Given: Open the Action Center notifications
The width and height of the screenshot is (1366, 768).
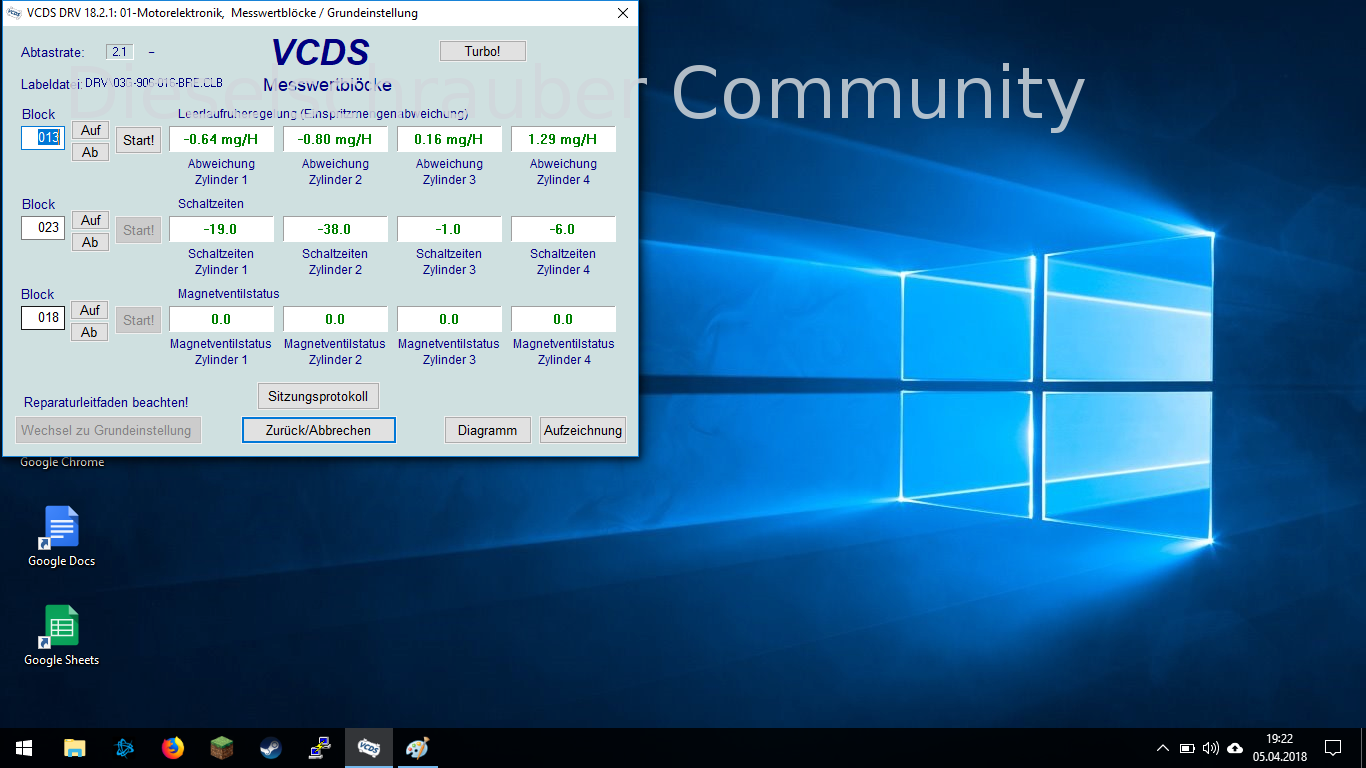Looking at the screenshot, I should click(x=1332, y=748).
